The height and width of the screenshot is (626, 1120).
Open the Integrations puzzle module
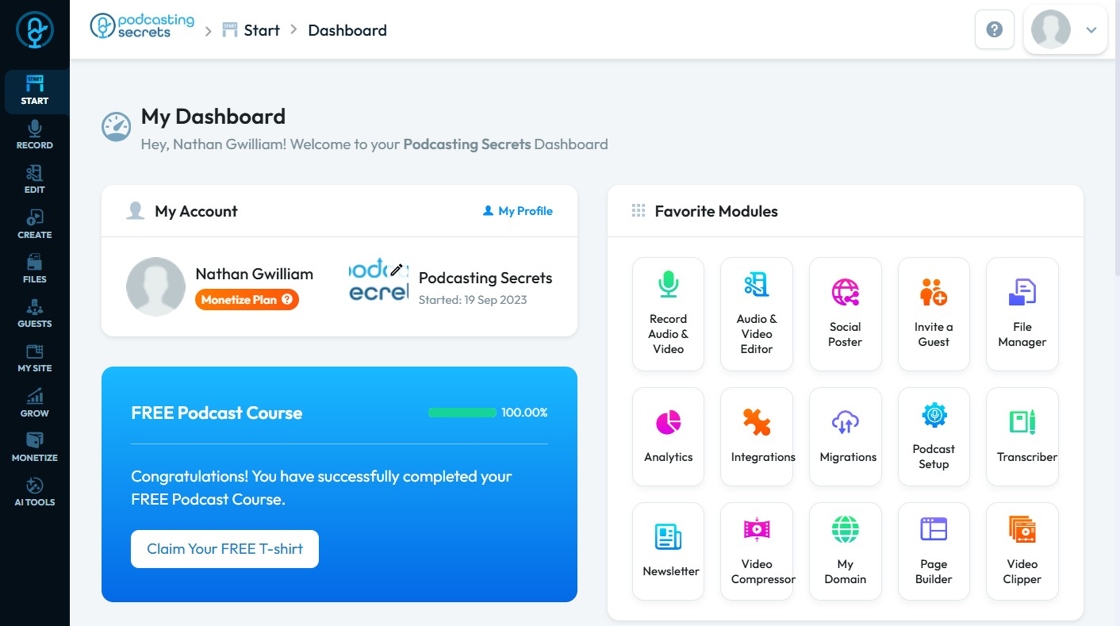756,436
